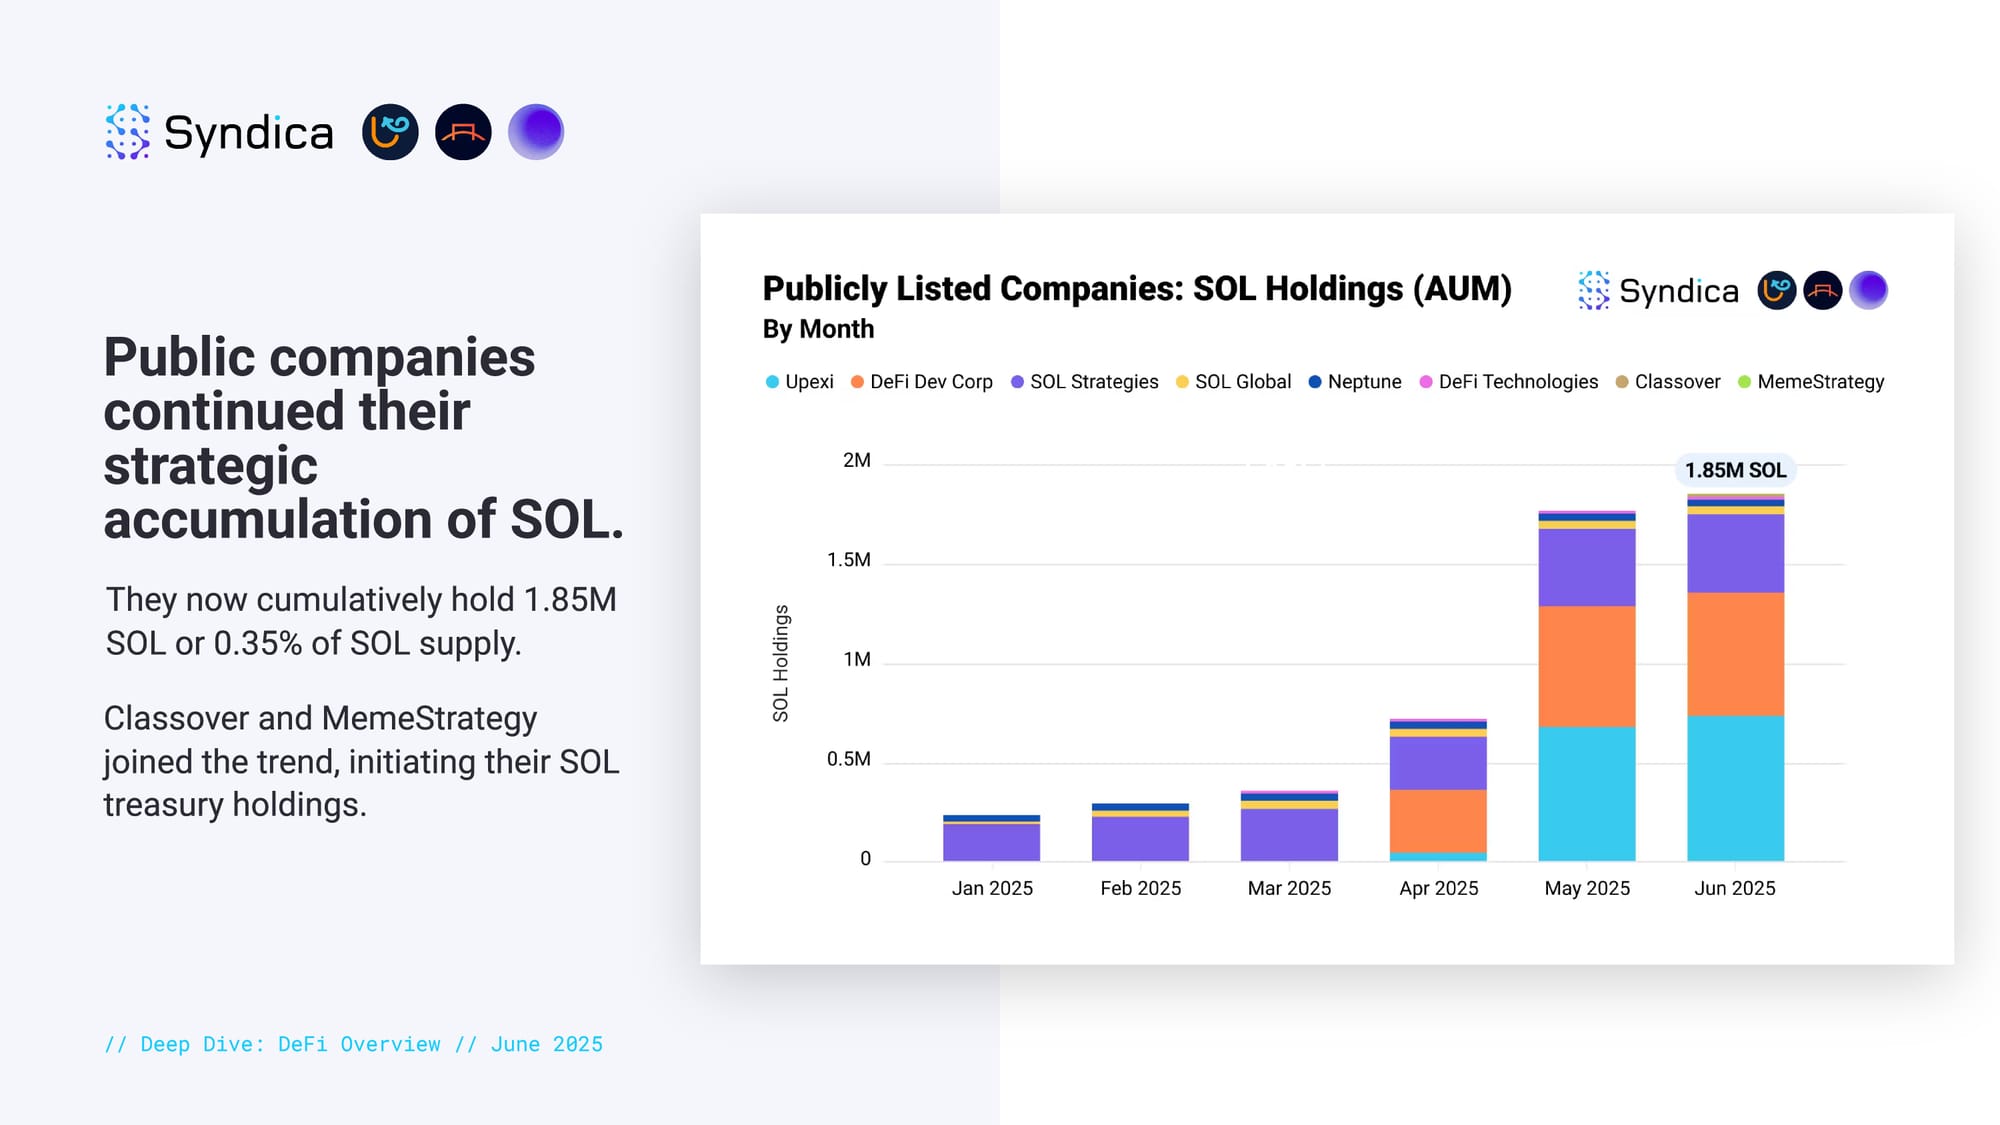Click the bridge logo inside the chart card

pos(1823,291)
